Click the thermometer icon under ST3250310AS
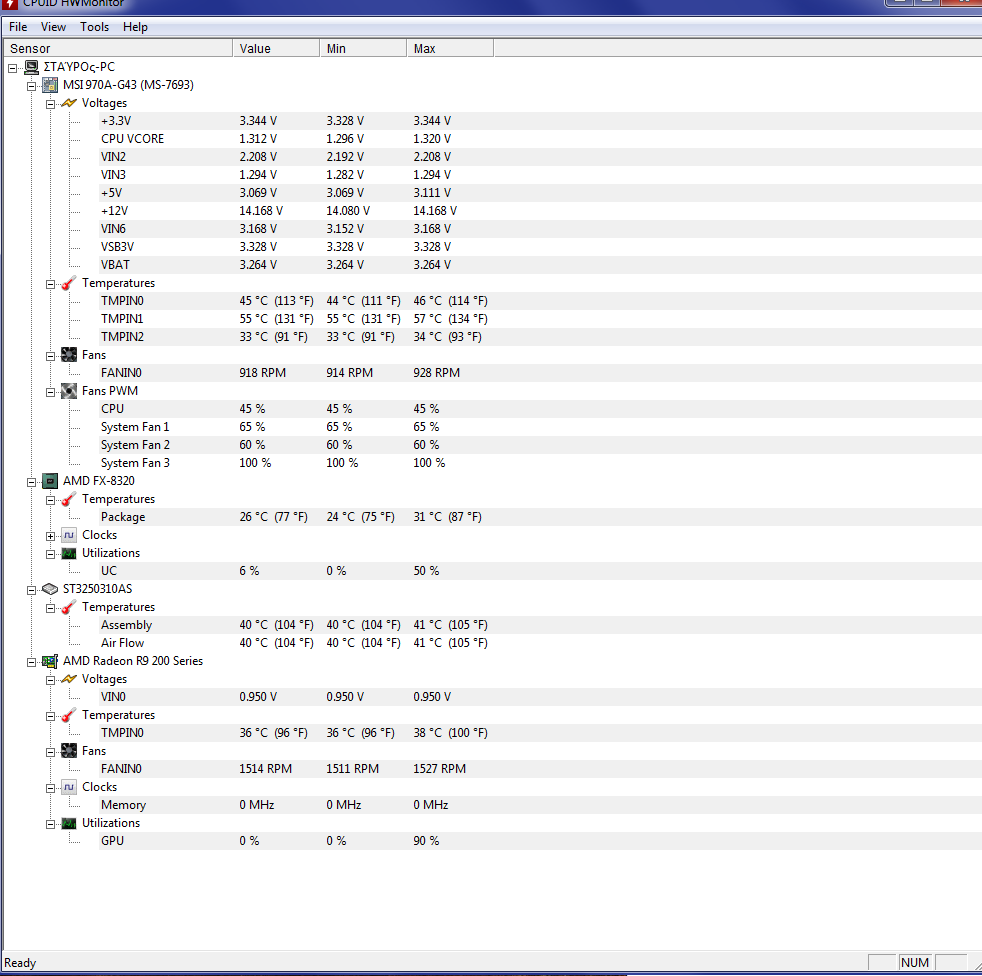The width and height of the screenshot is (982, 976). coord(69,607)
